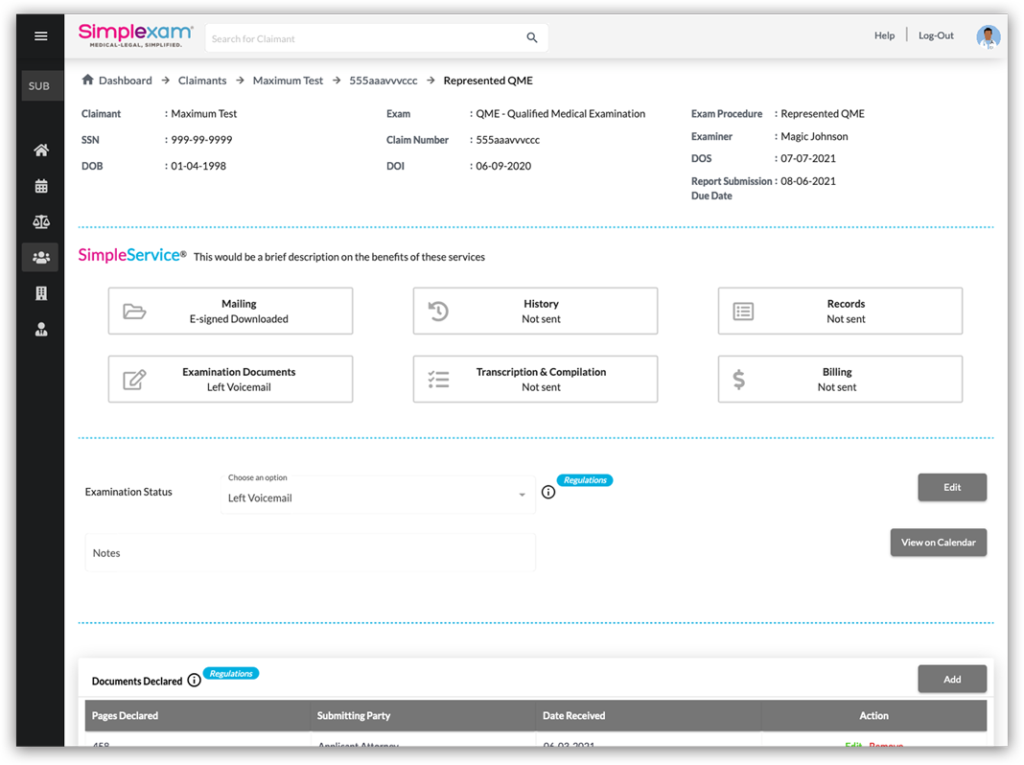Open the building icon in sidebar
1024x765 pixels.
tap(41, 293)
